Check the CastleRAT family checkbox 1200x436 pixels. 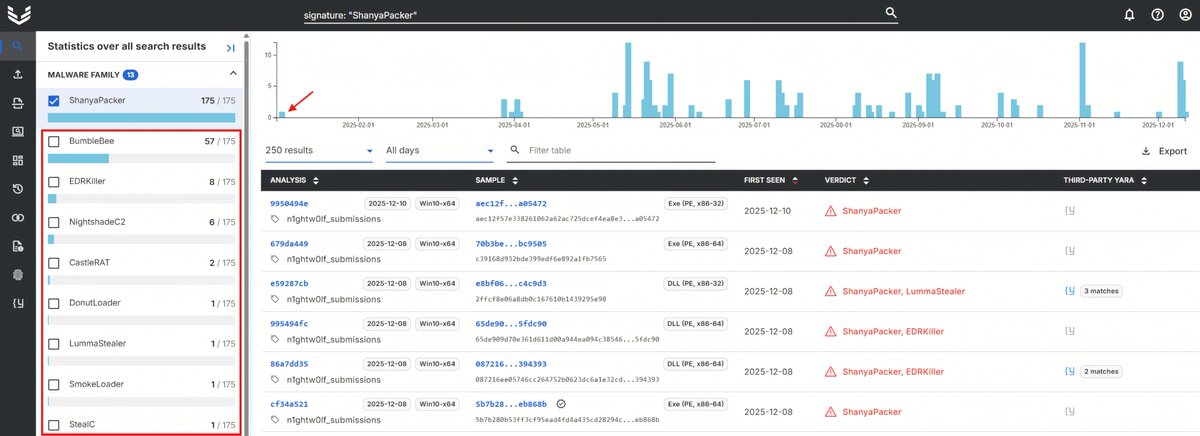(x=54, y=262)
